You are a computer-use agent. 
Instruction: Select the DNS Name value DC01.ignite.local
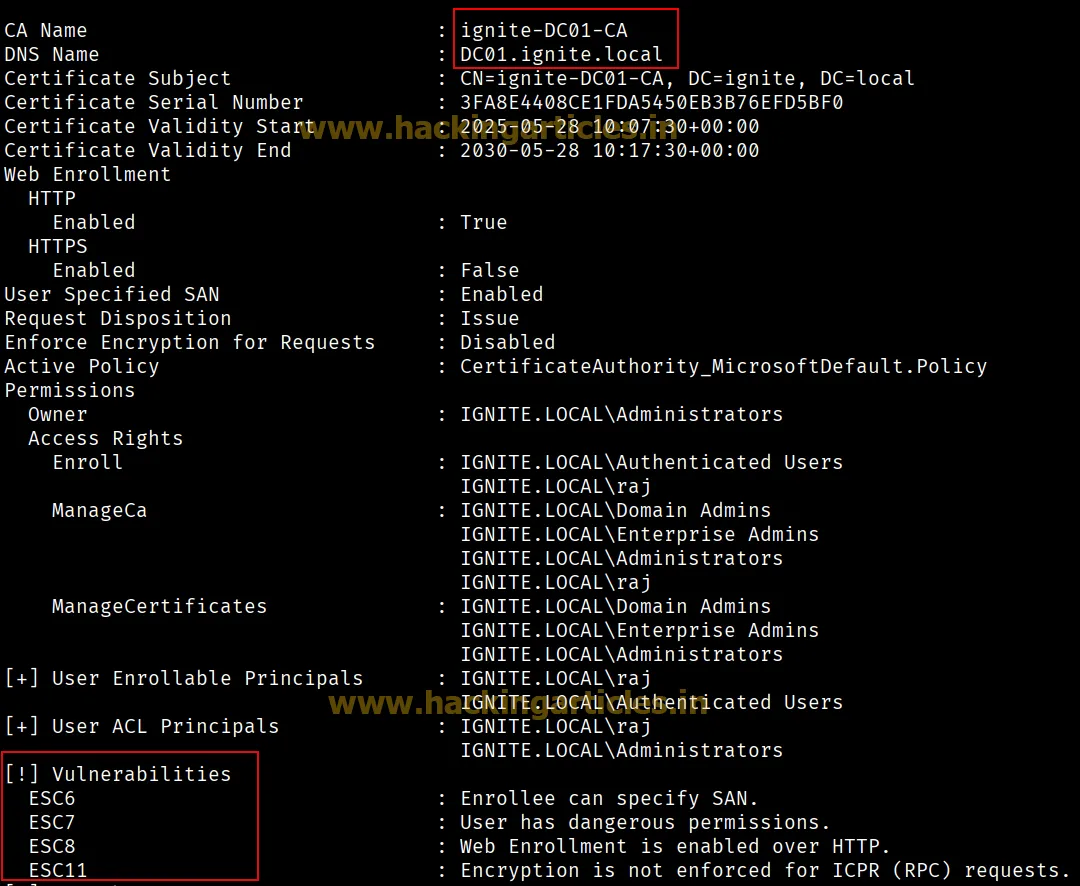[x=561, y=54]
